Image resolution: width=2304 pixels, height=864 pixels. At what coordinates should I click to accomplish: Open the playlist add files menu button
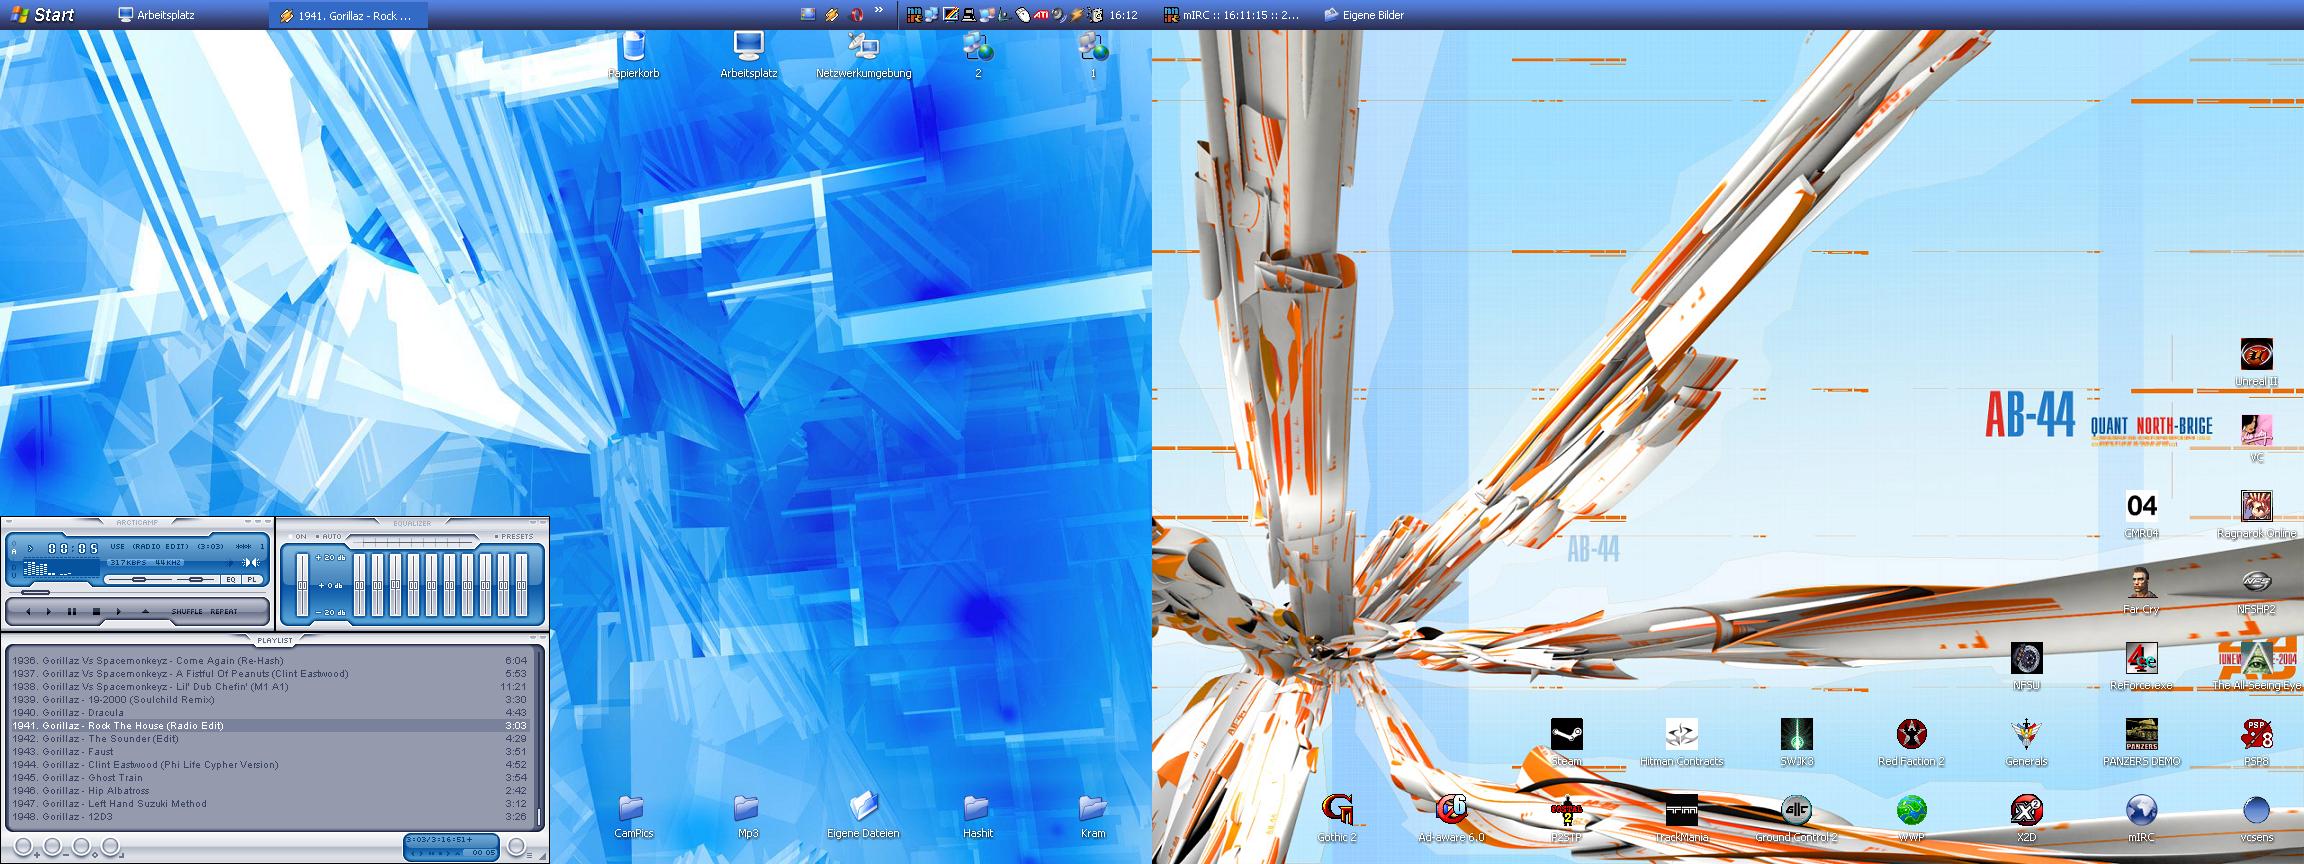tap(25, 848)
